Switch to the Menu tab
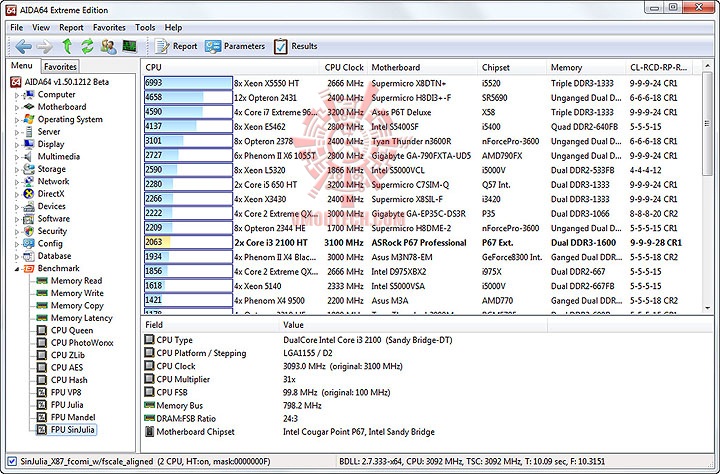 pos(22,66)
